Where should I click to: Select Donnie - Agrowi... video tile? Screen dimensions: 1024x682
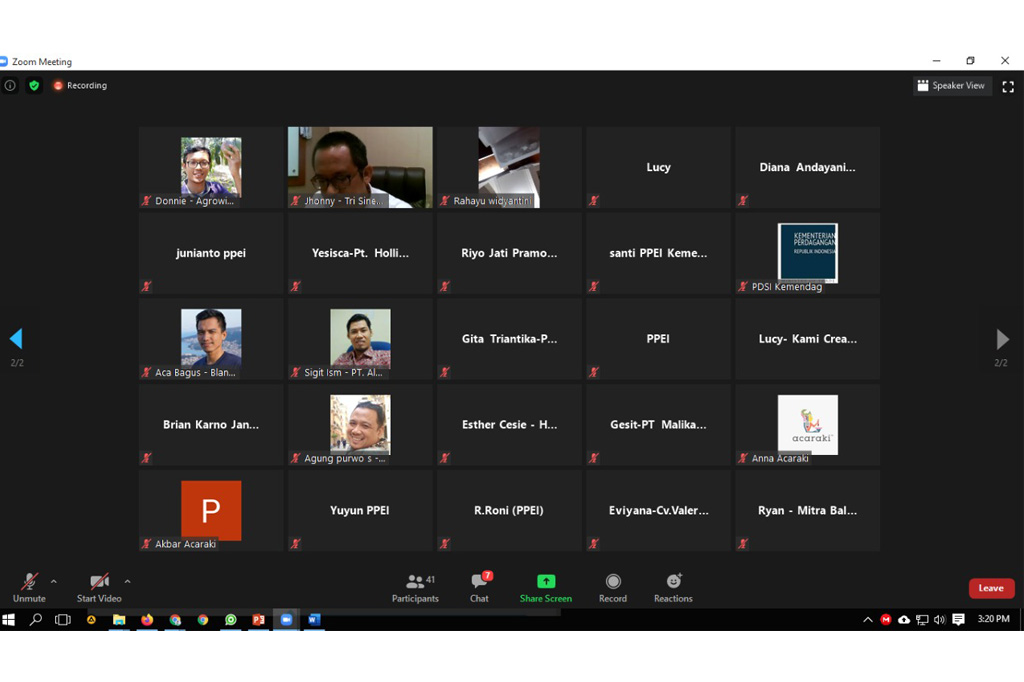coord(211,167)
